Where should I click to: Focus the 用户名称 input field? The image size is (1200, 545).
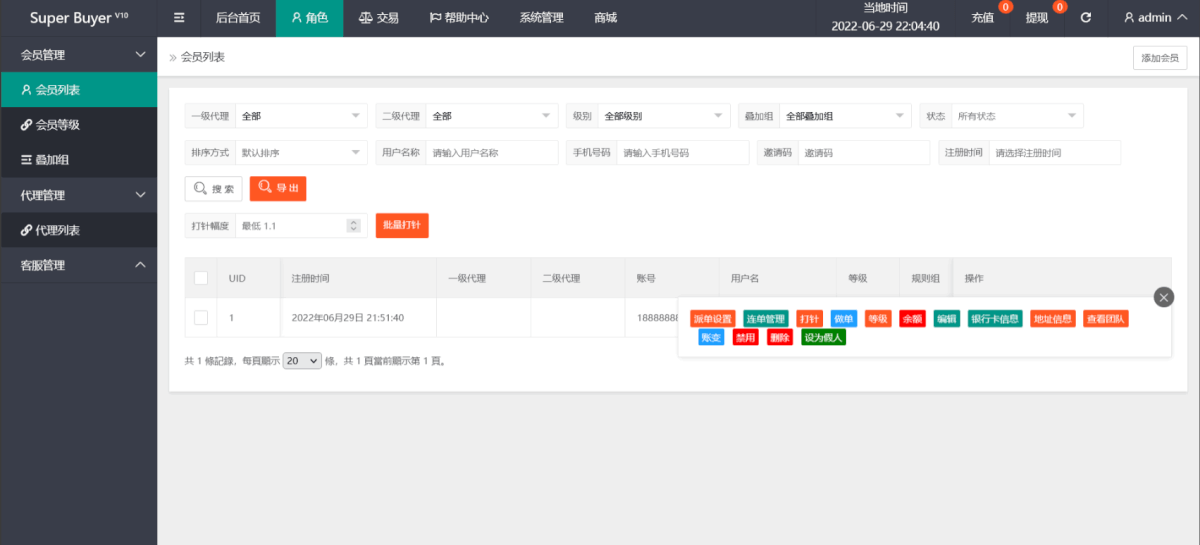click(x=492, y=153)
